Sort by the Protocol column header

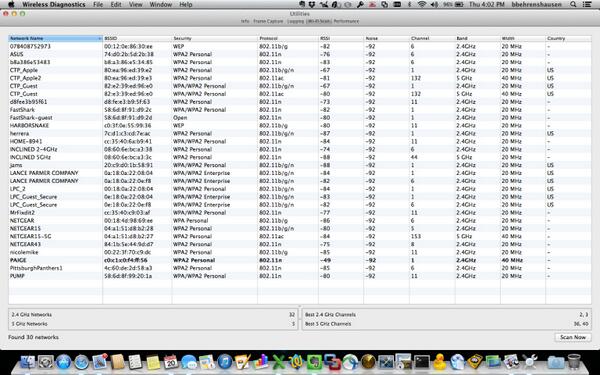coord(288,39)
